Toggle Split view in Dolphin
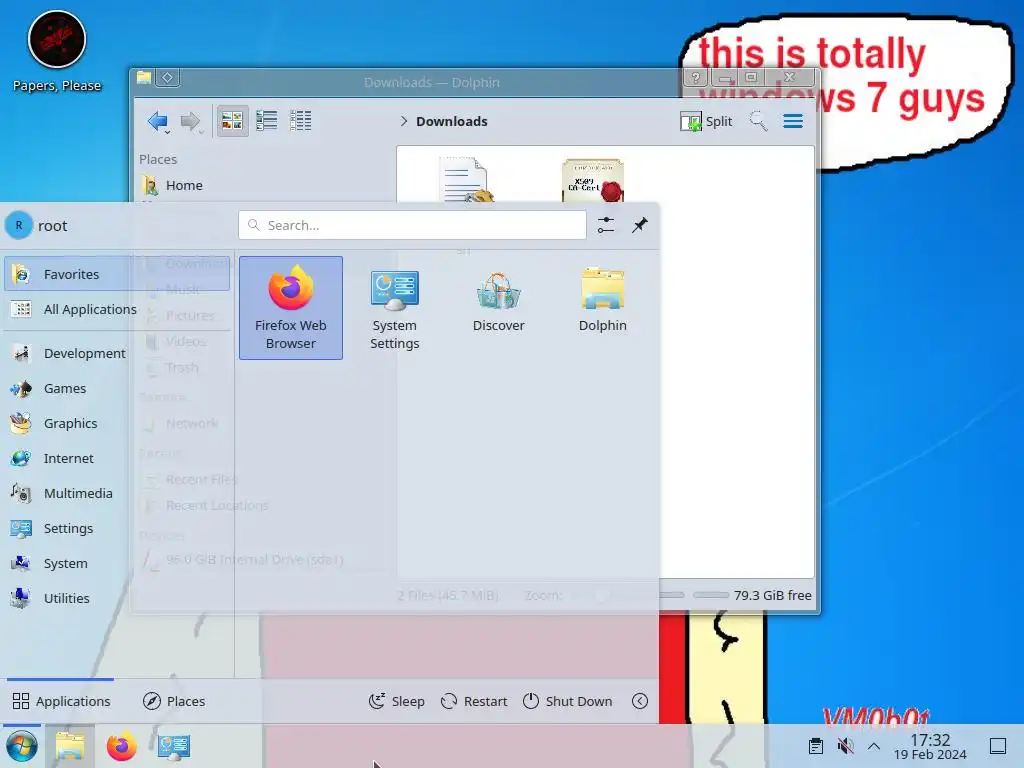The image size is (1024, 768). pyautogui.click(x=706, y=121)
